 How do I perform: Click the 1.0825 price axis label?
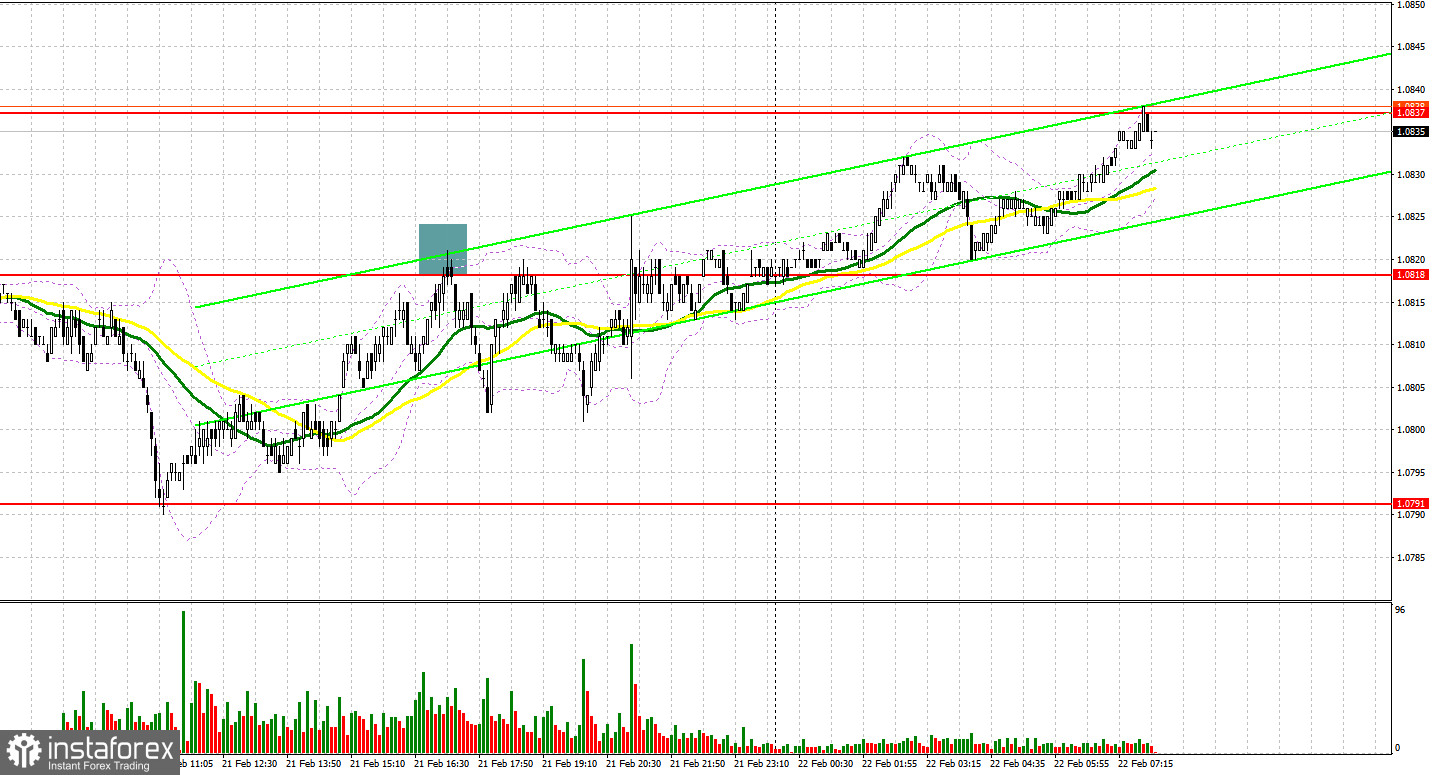(1410, 217)
